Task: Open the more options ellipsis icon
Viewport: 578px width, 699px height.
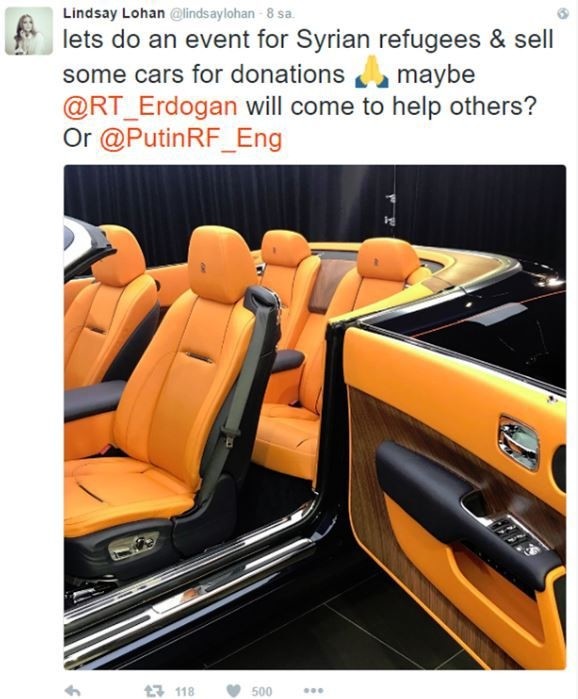Action: (313, 691)
